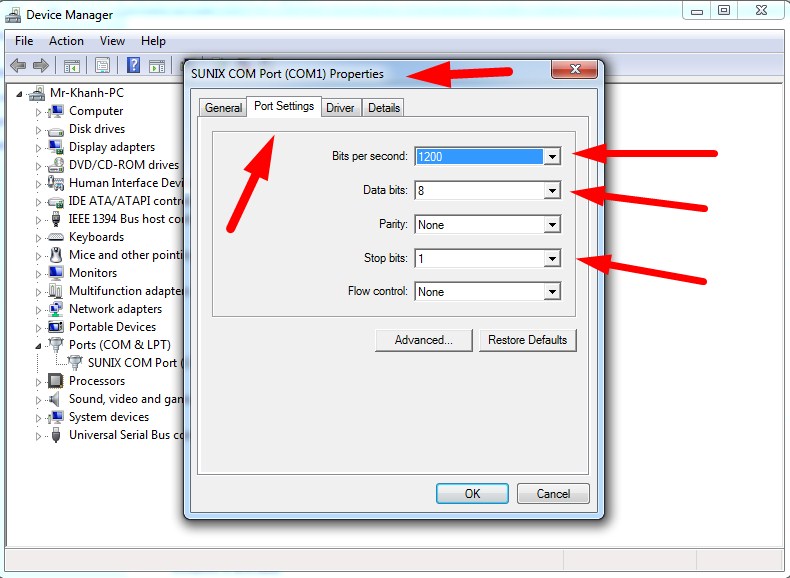Expand the Monitors tree node
Screen dimensions: 790x578
click(x=38, y=274)
